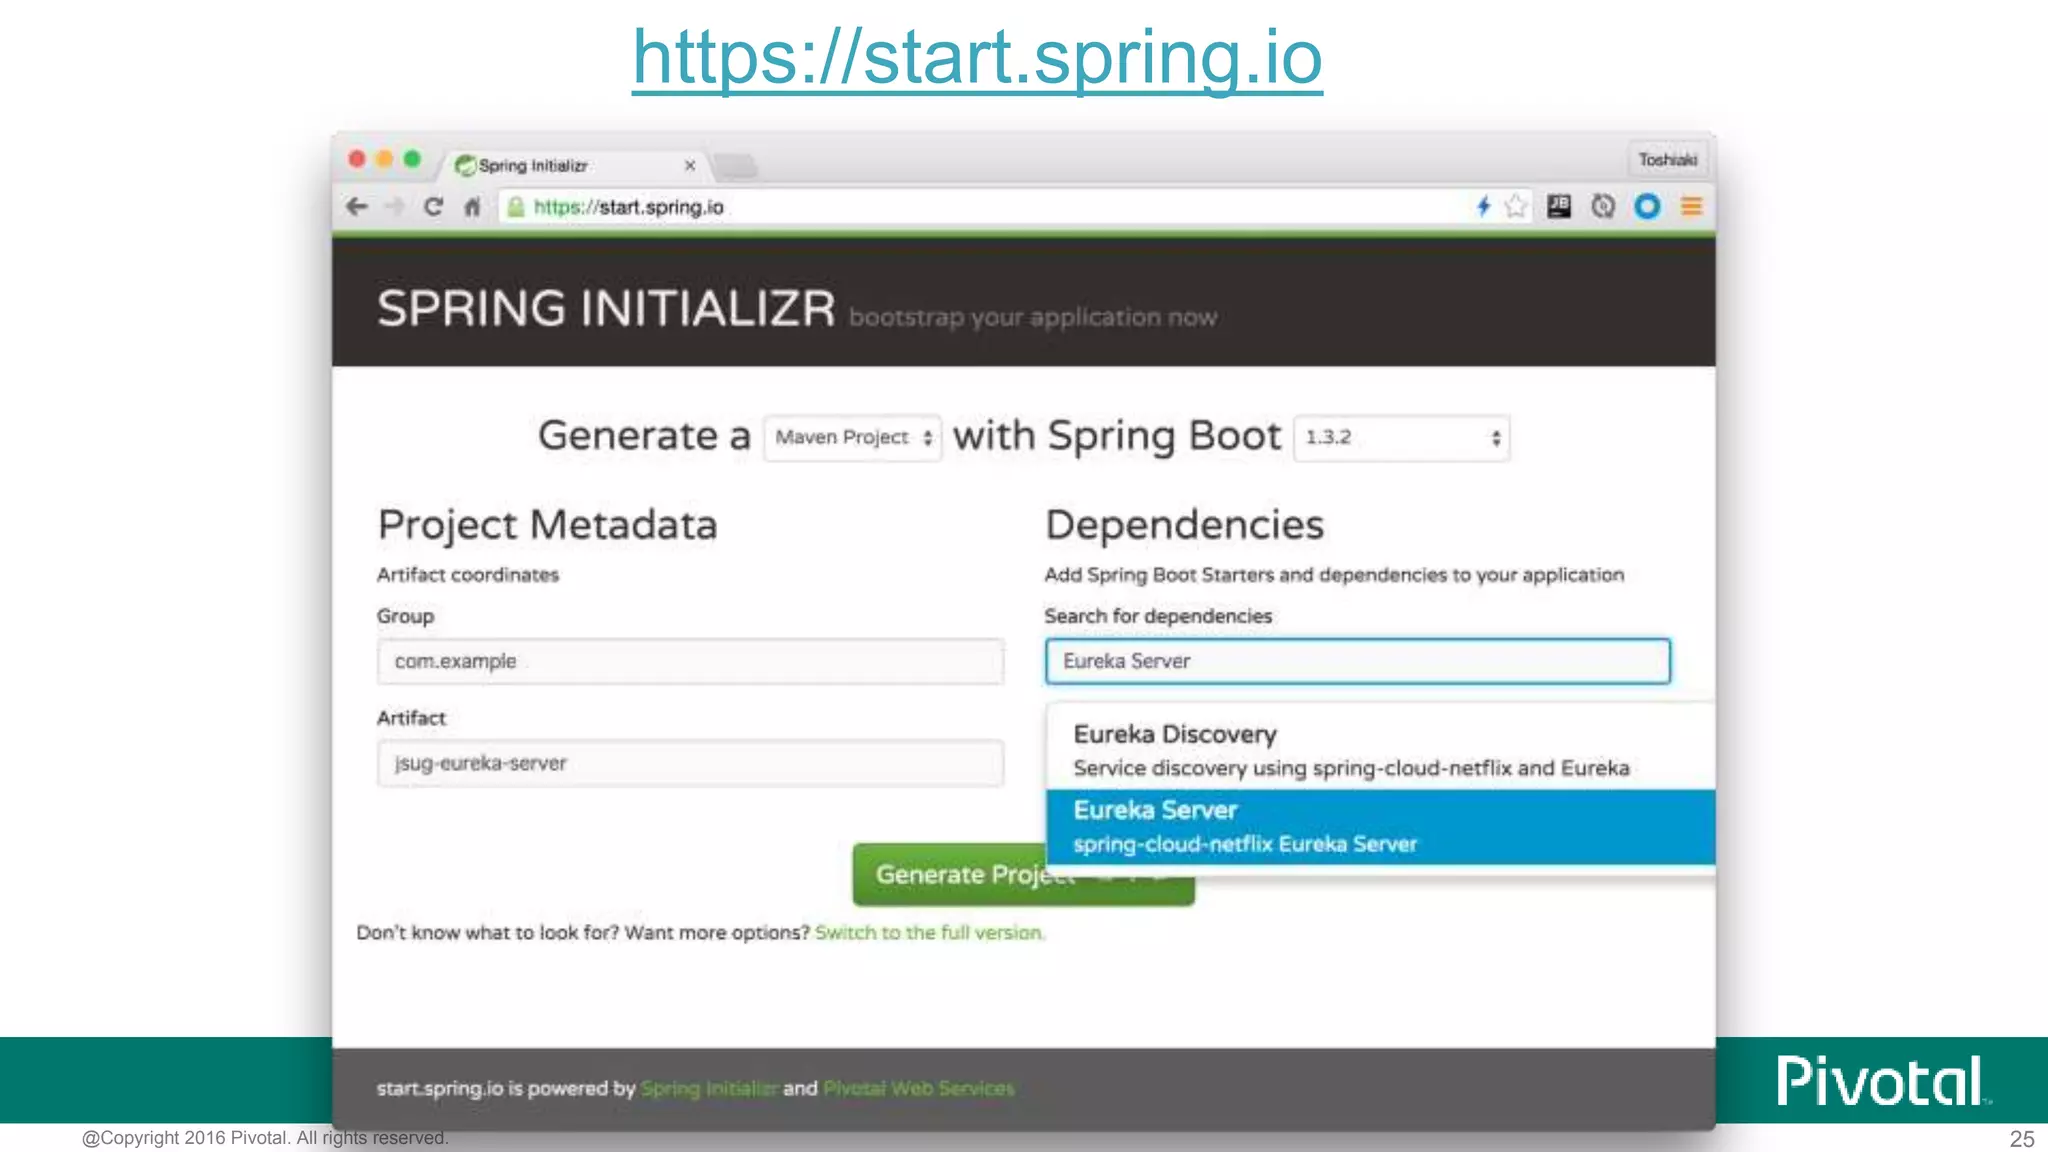Bookmark the page with the star icon
Viewport: 2048px width, 1152px height.
(x=1516, y=206)
